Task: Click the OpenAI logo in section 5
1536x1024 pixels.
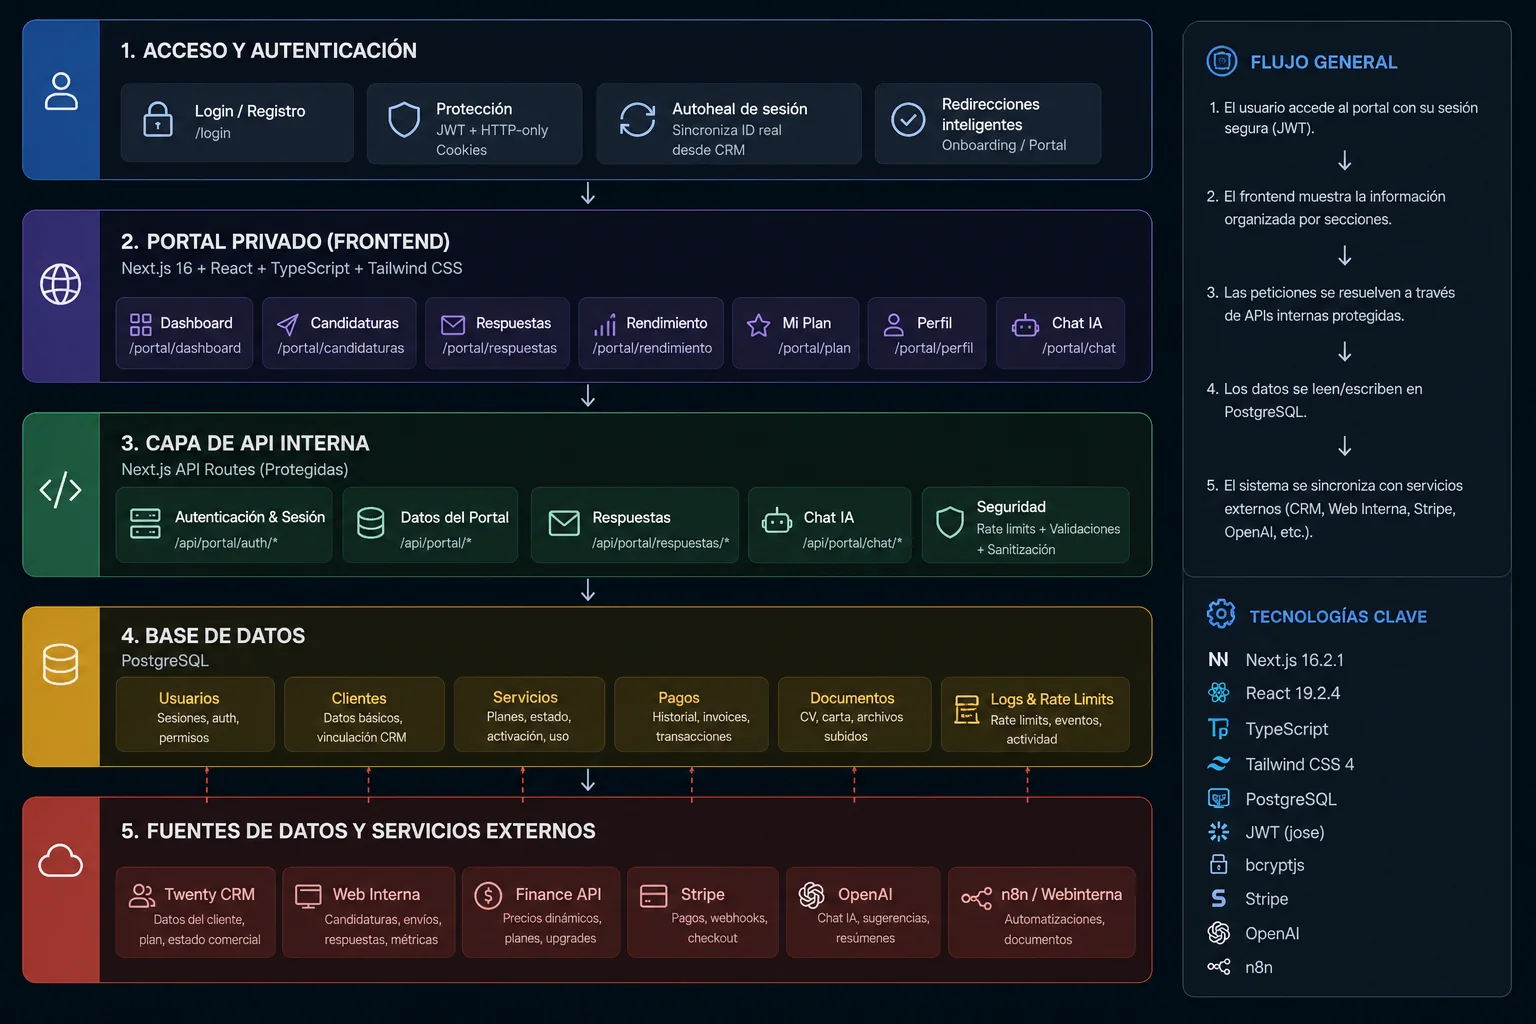Action: (811, 895)
